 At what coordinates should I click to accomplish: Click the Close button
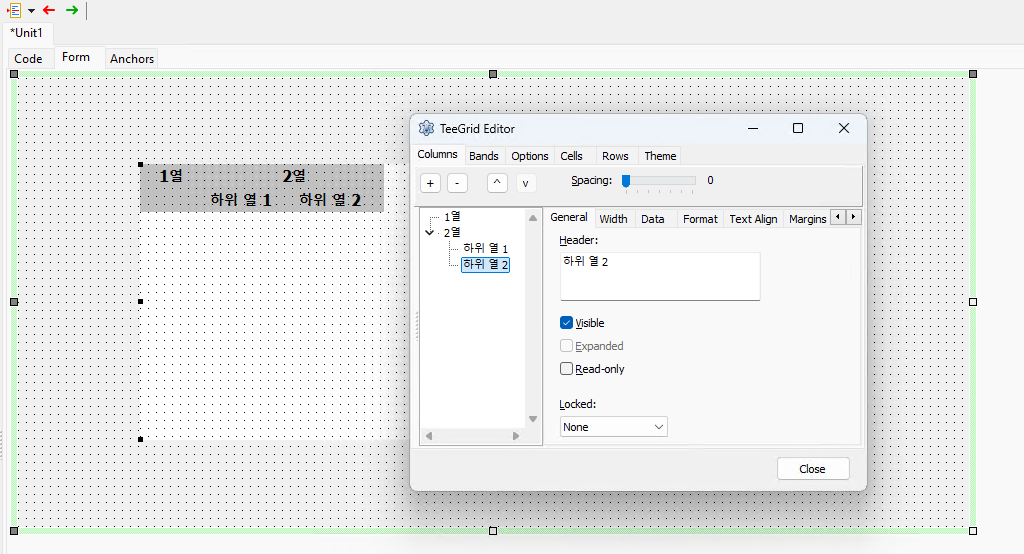tap(812, 469)
